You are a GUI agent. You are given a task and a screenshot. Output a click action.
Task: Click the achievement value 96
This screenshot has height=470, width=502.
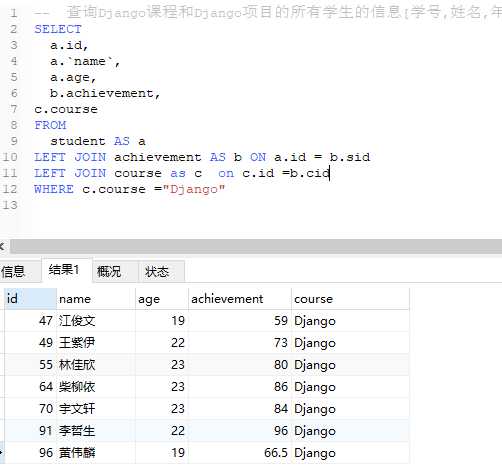coord(240,431)
